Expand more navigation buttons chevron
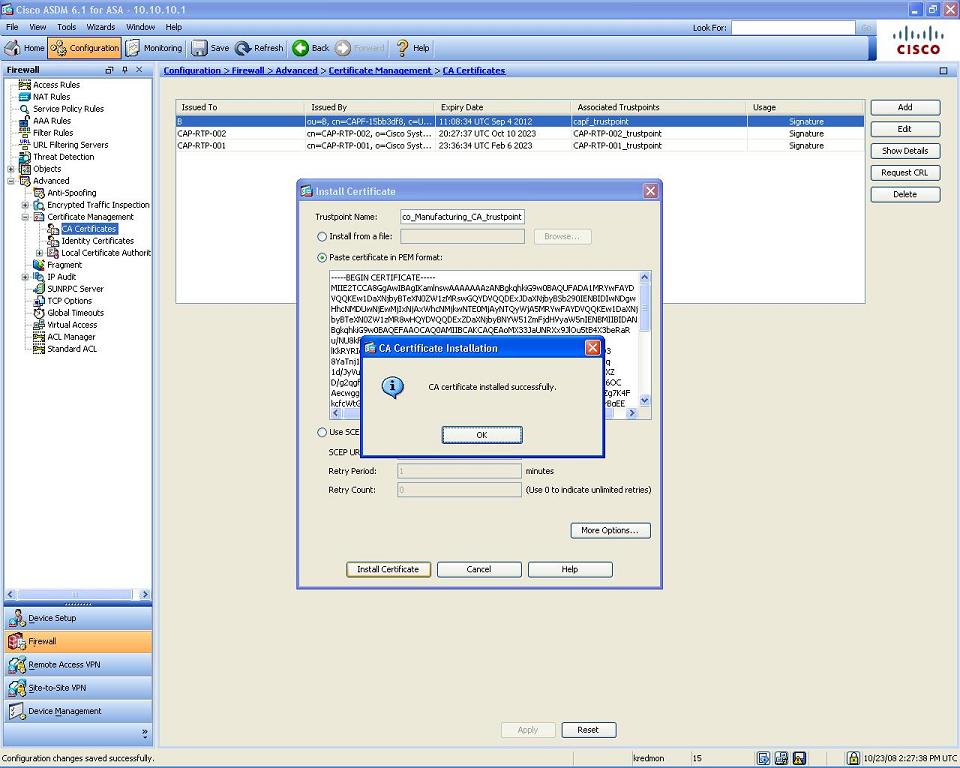The width and height of the screenshot is (960, 768). click(144, 732)
